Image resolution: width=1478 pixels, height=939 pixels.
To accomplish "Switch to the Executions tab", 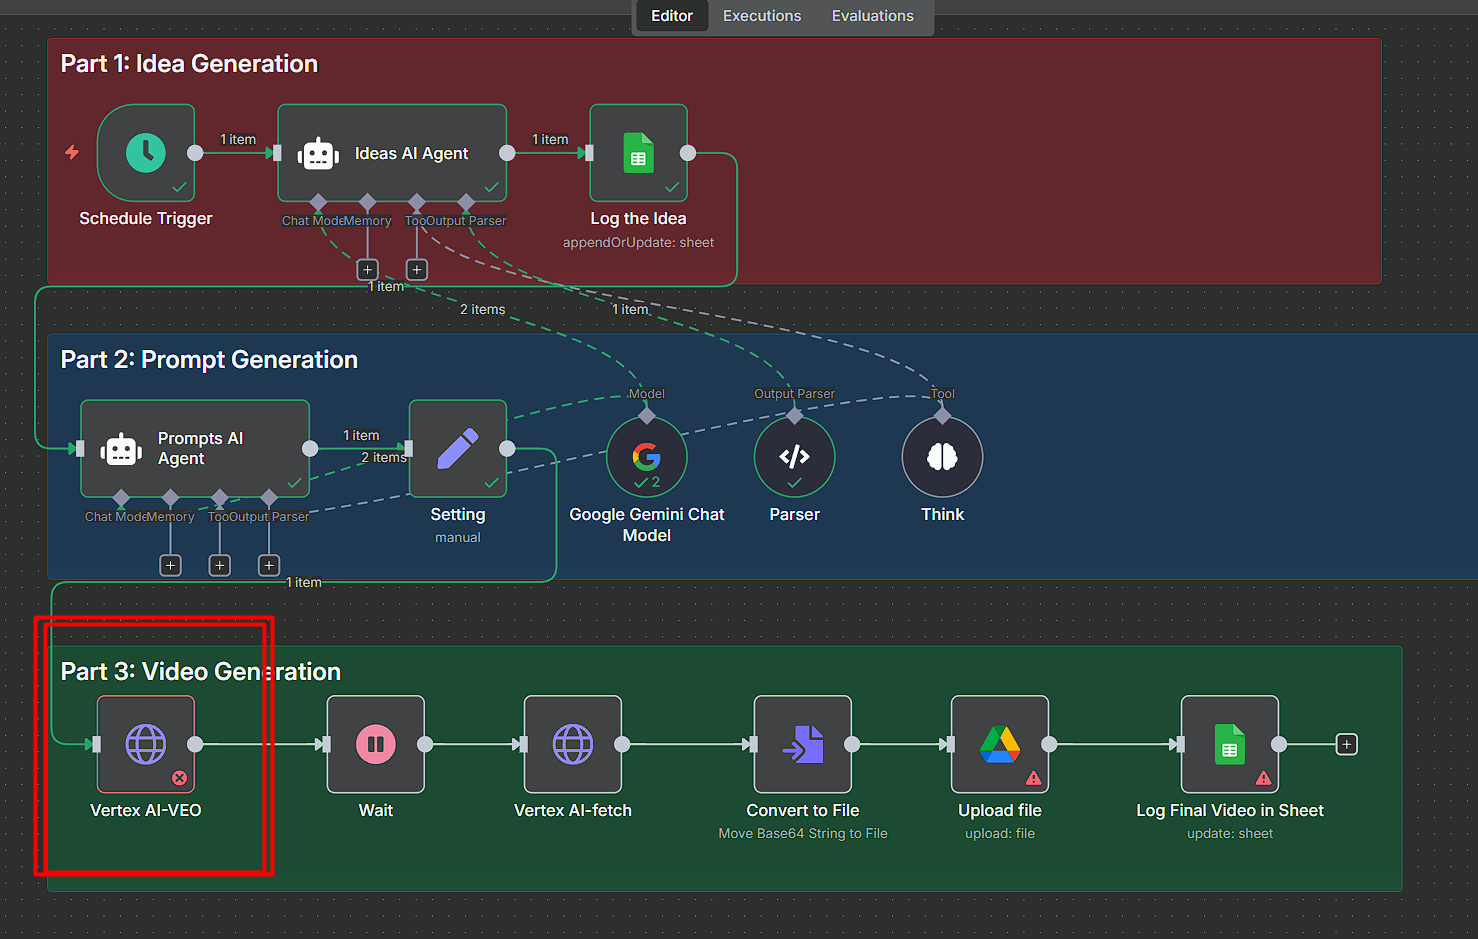I will point(762,16).
